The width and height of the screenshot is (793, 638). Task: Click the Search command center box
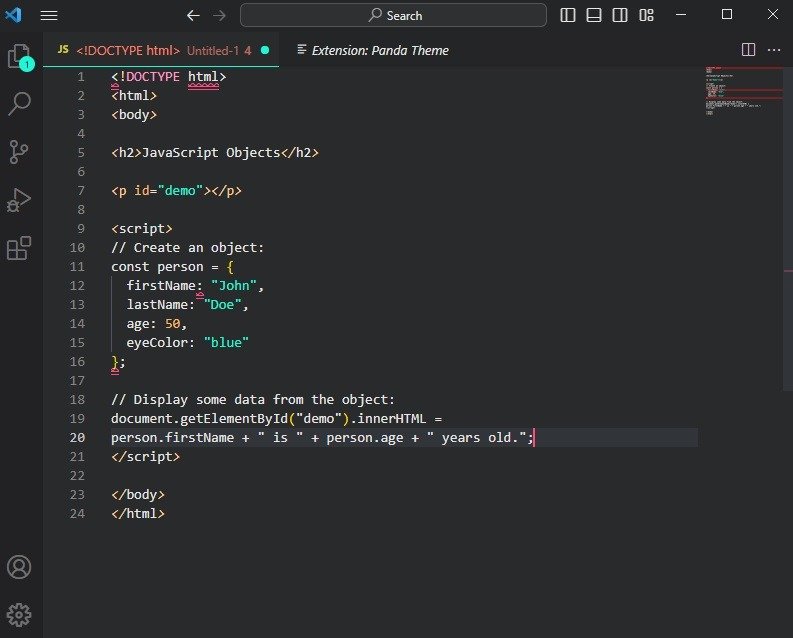click(x=393, y=15)
